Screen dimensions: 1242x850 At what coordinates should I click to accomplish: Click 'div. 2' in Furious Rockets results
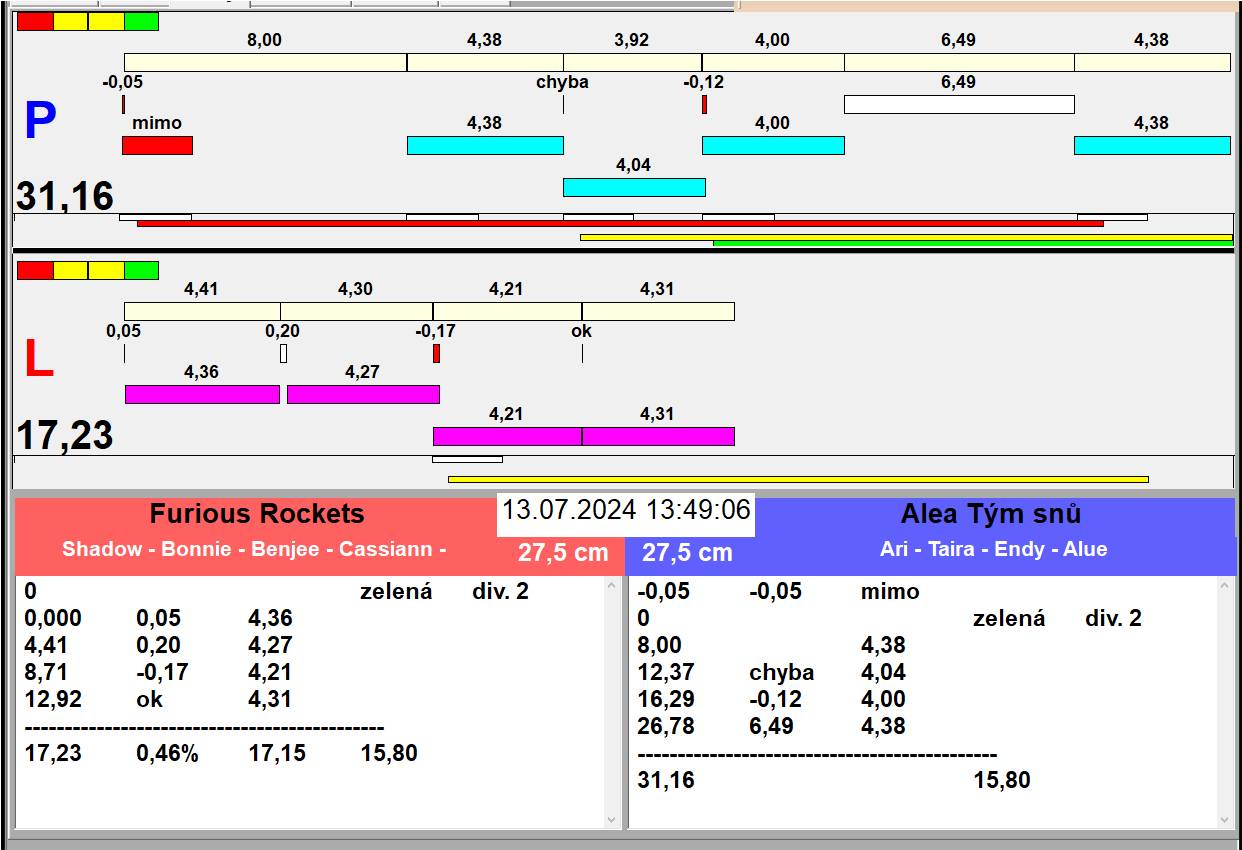[x=500, y=591]
